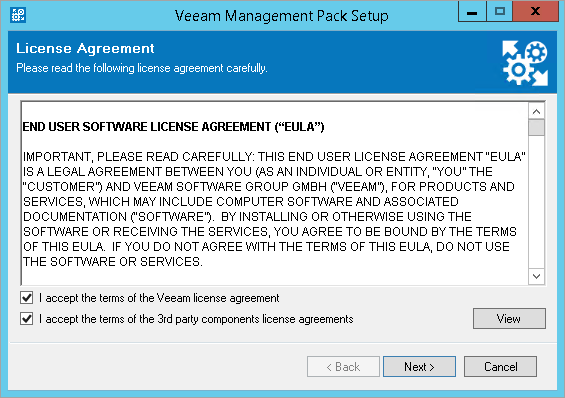The image size is (565, 398).
Task: Click the greyed-out Back button
Action: click(x=343, y=367)
